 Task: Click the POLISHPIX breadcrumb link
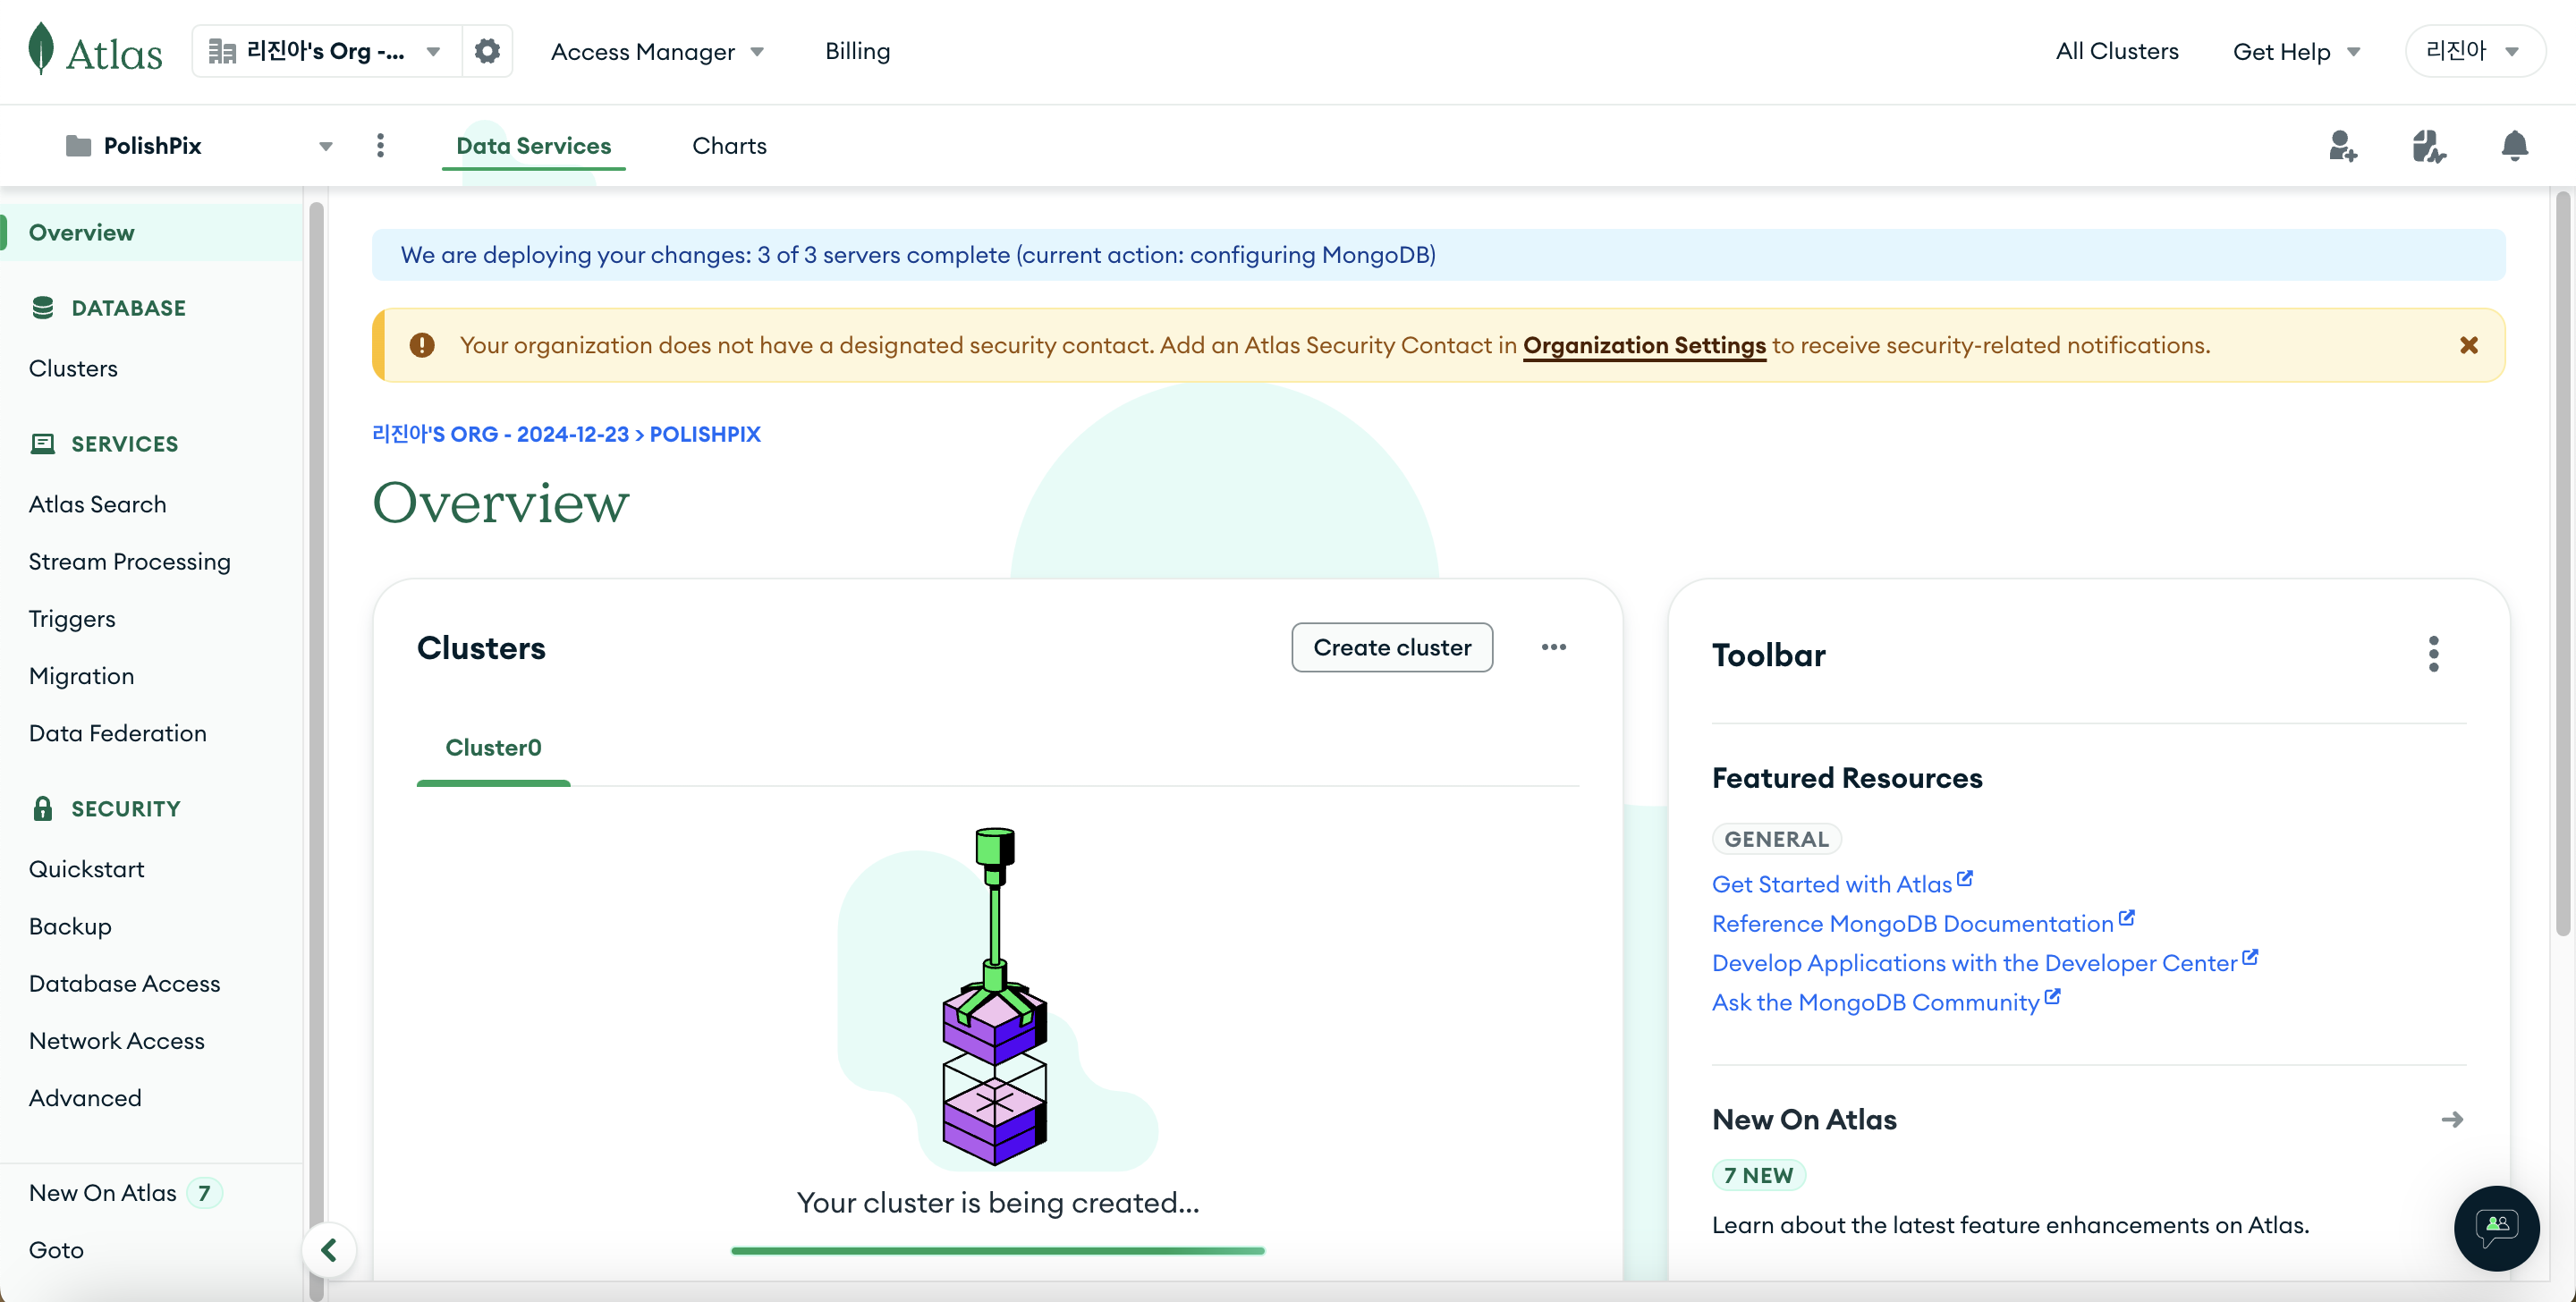point(705,434)
